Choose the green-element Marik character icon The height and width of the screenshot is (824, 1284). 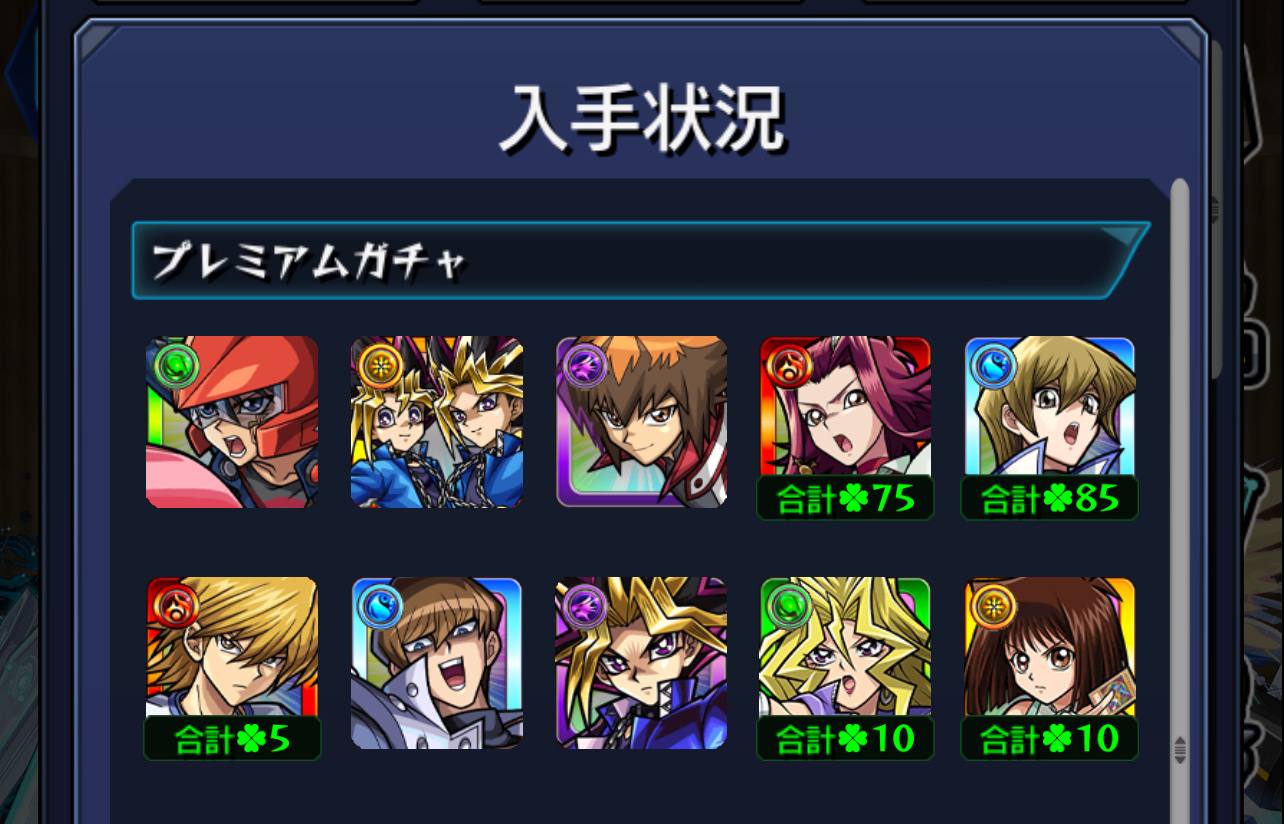[846, 648]
